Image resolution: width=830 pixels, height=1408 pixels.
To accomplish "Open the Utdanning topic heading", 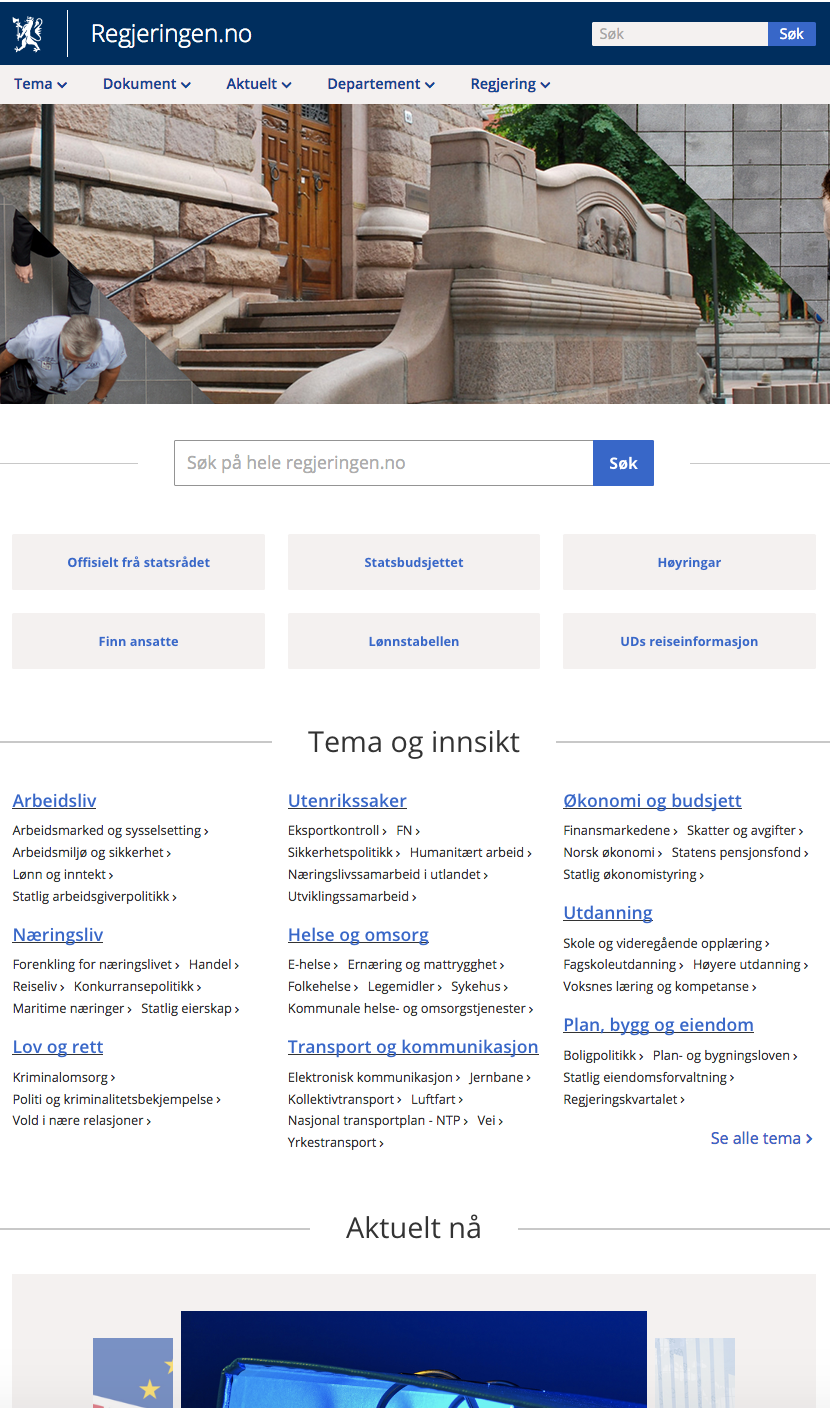I will pyautogui.click(x=608, y=913).
